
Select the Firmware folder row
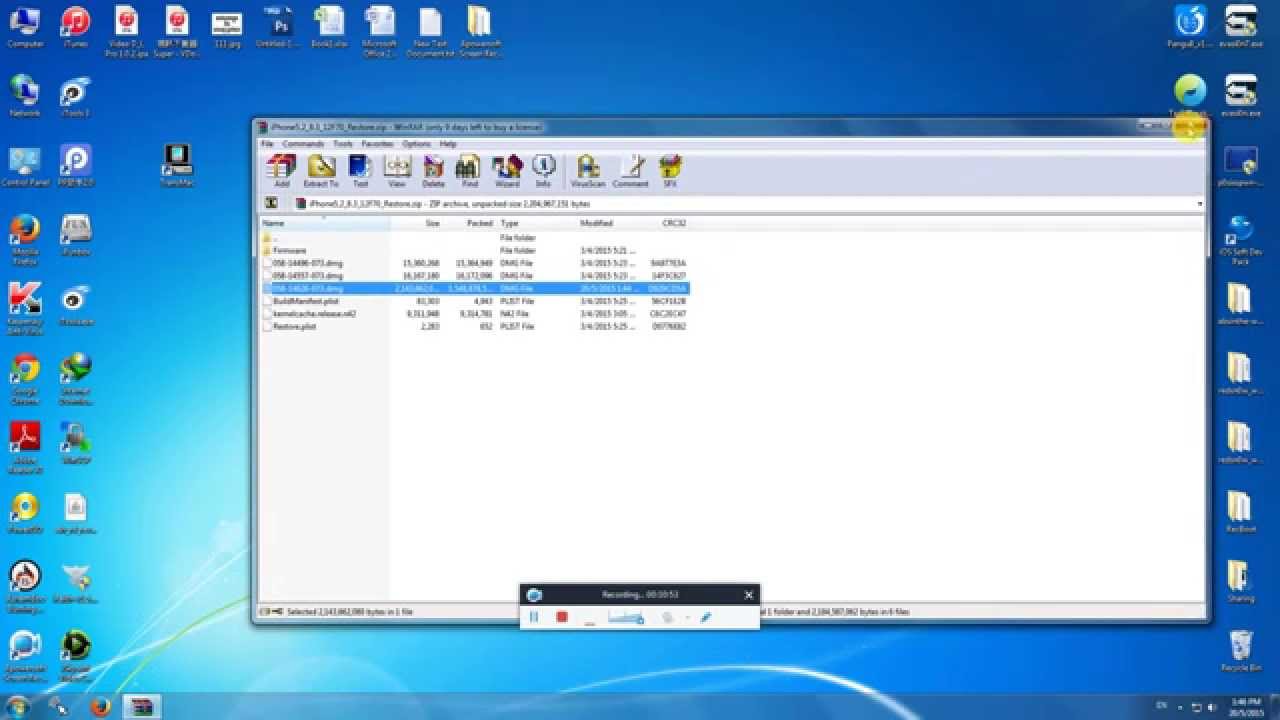click(475, 250)
